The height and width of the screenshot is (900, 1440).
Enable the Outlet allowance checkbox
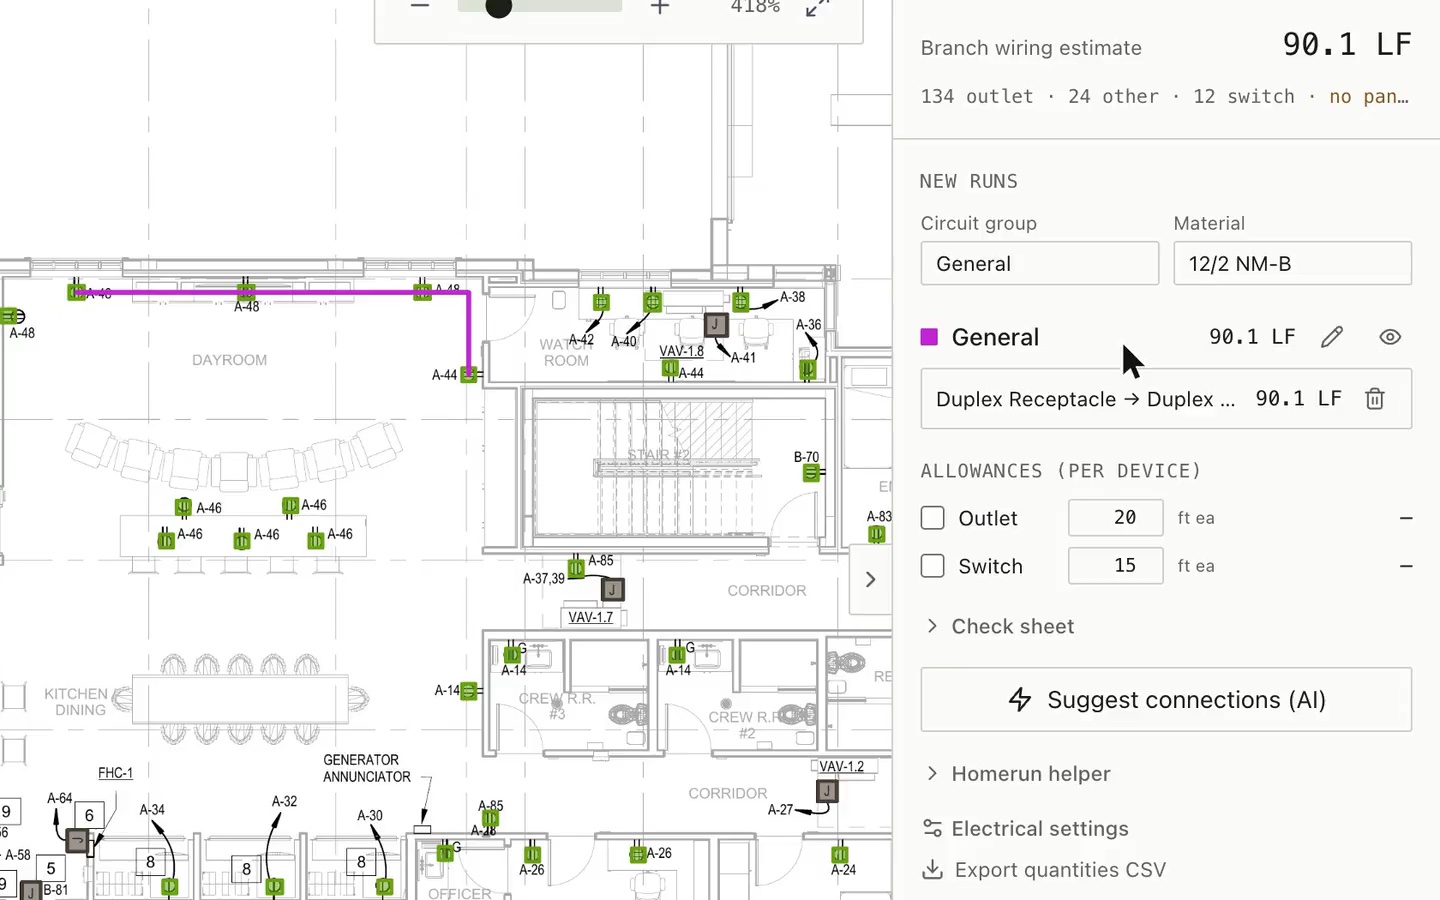pyautogui.click(x=932, y=518)
